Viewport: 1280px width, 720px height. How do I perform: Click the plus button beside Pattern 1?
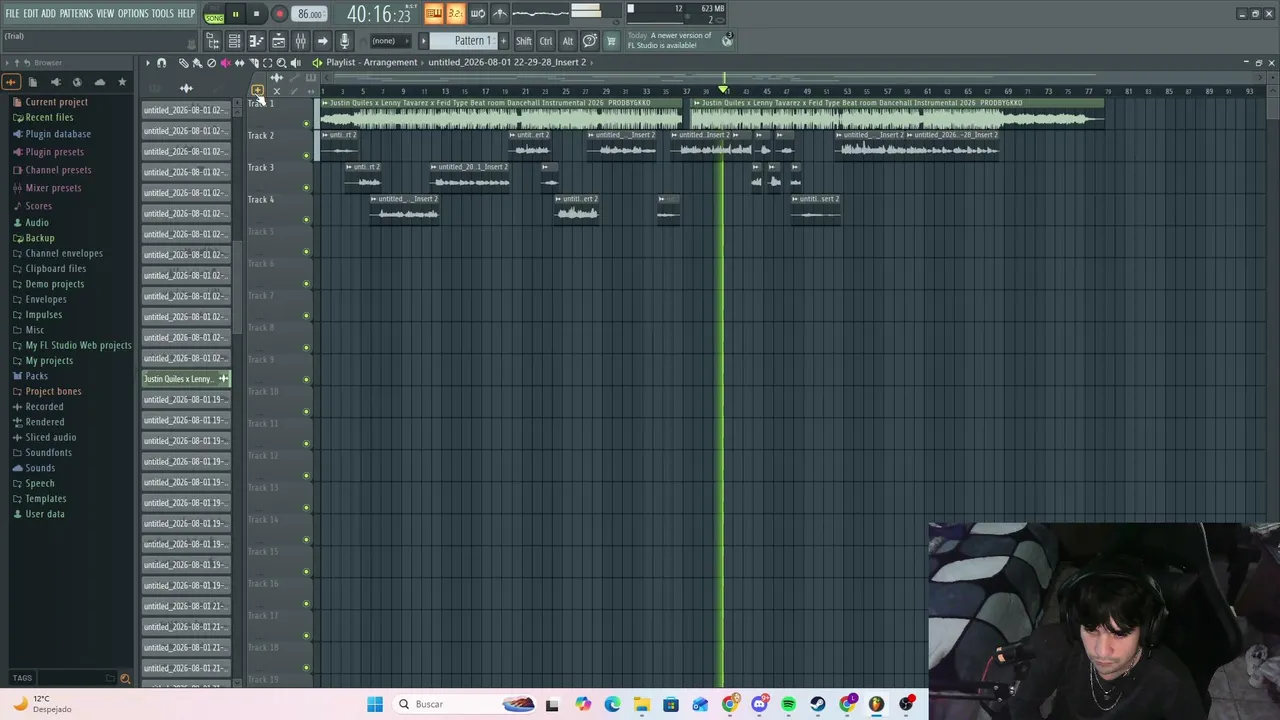[503, 41]
